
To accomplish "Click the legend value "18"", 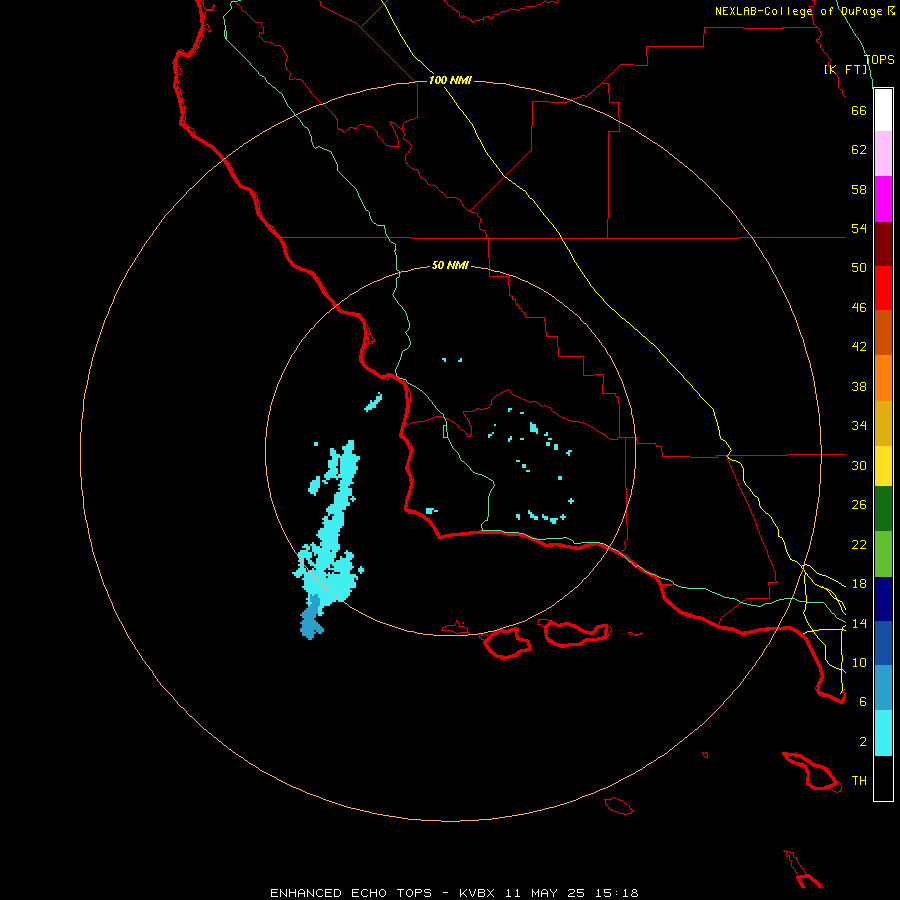I will (x=859, y=584).
